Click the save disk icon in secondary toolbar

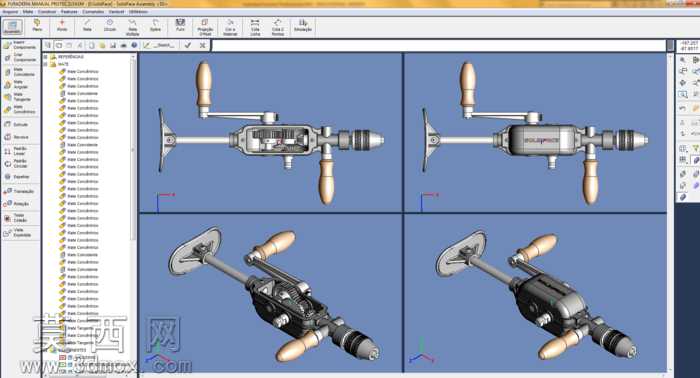[113, 45]
